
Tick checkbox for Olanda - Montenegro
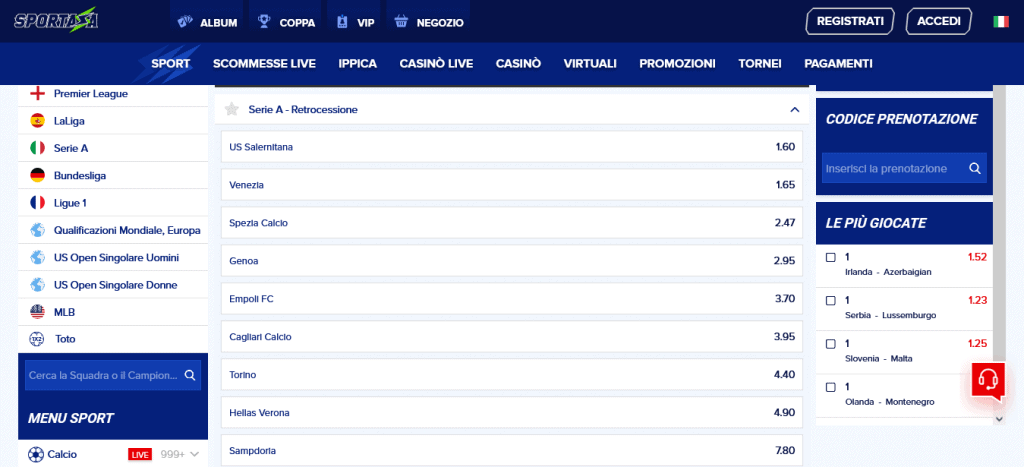click(x=831, y=387)
